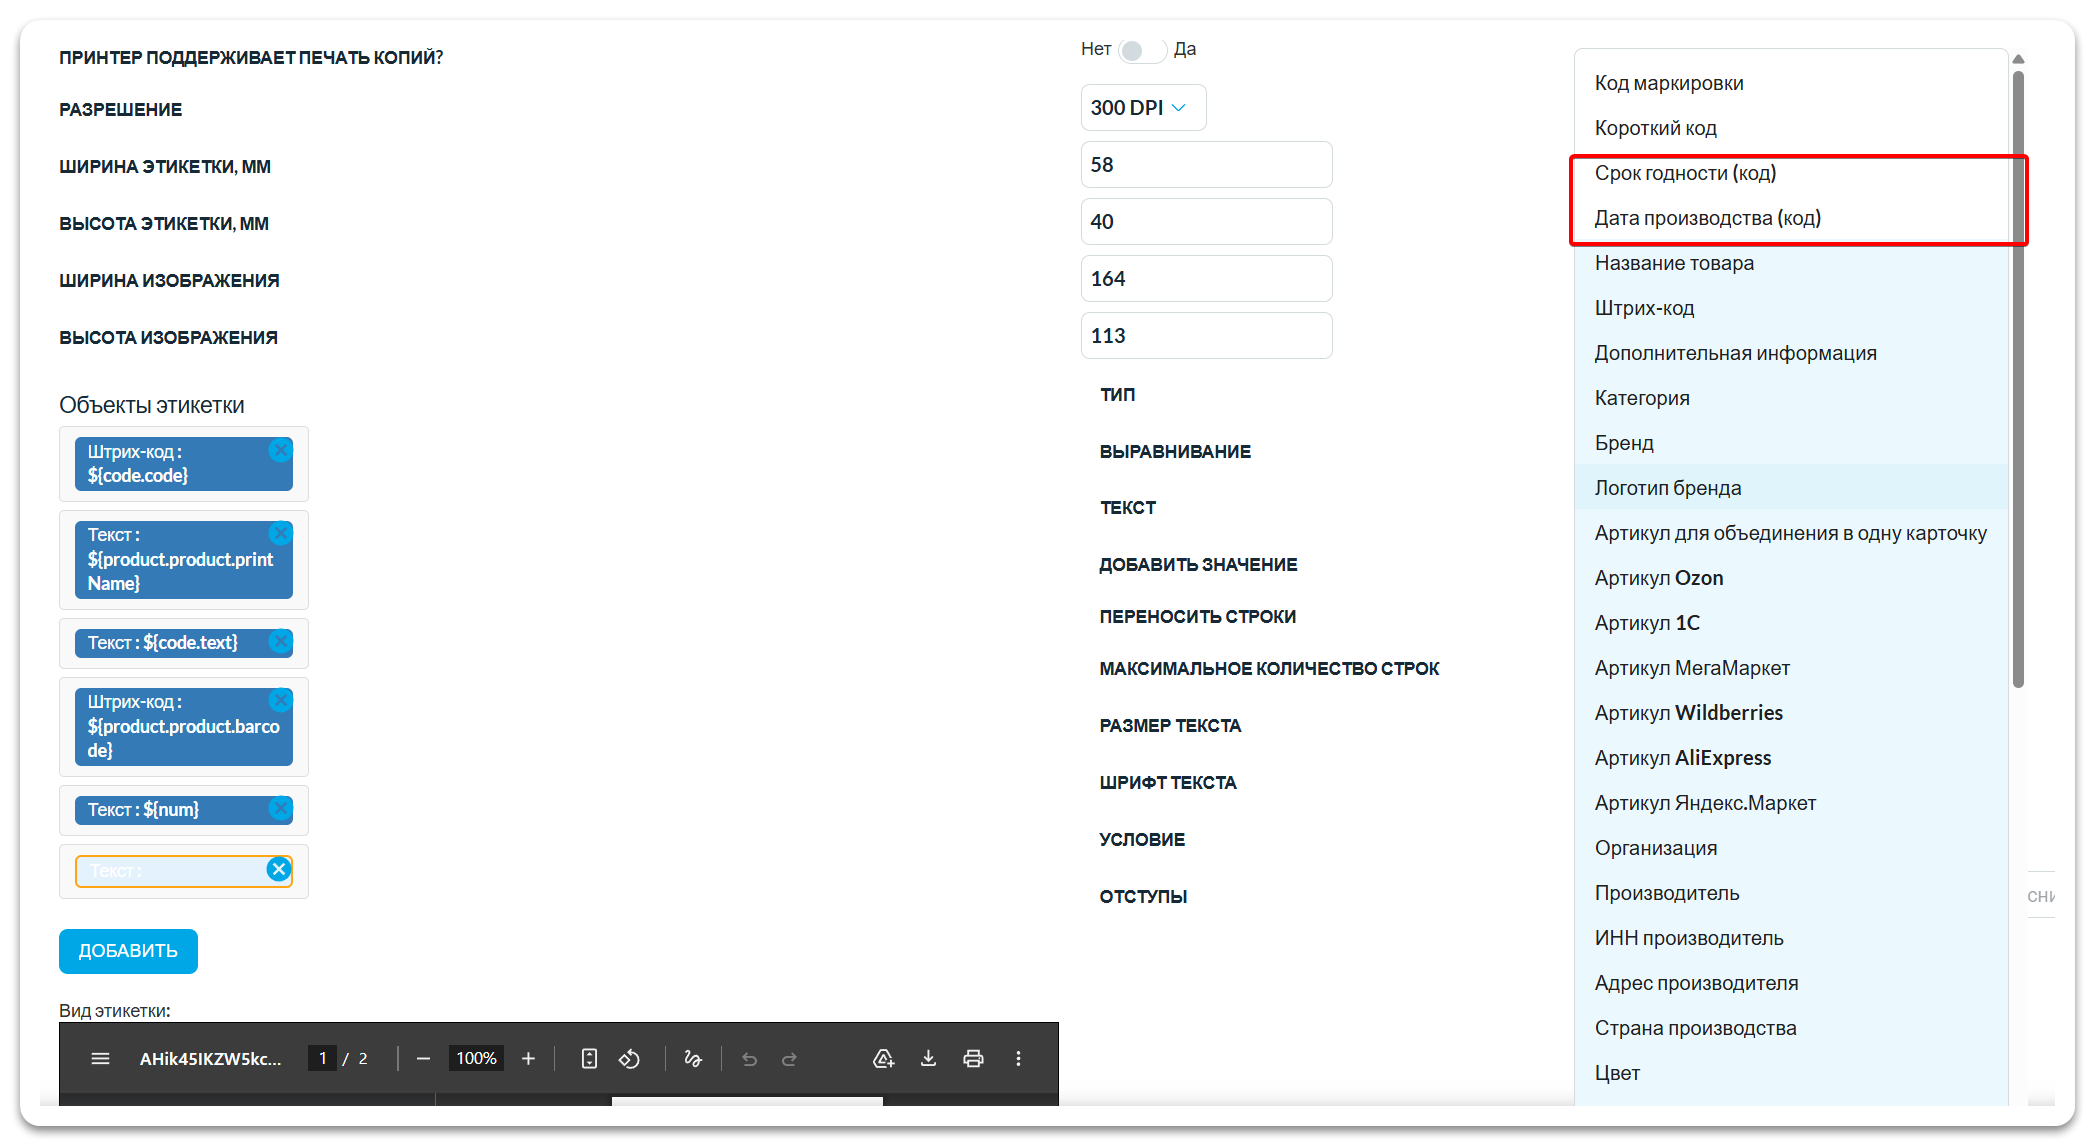Pick Артикул AliExpress option
Image resolution: width=2095 pixels, height=1146 pixels.
pos(1791,758)
